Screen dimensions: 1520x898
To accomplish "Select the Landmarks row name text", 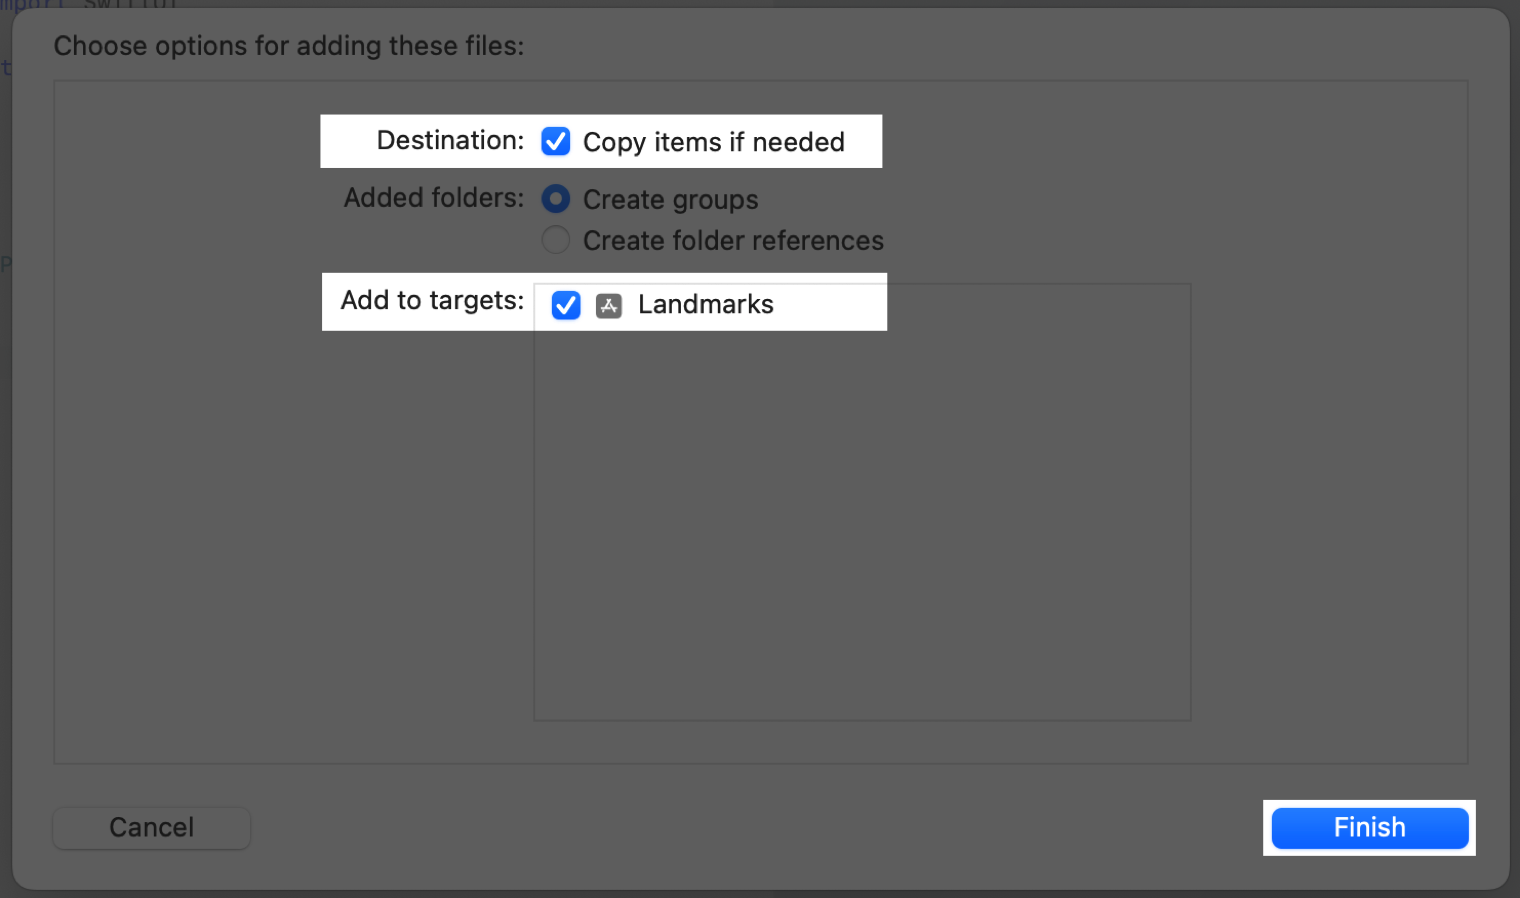I will click(705, 305).
